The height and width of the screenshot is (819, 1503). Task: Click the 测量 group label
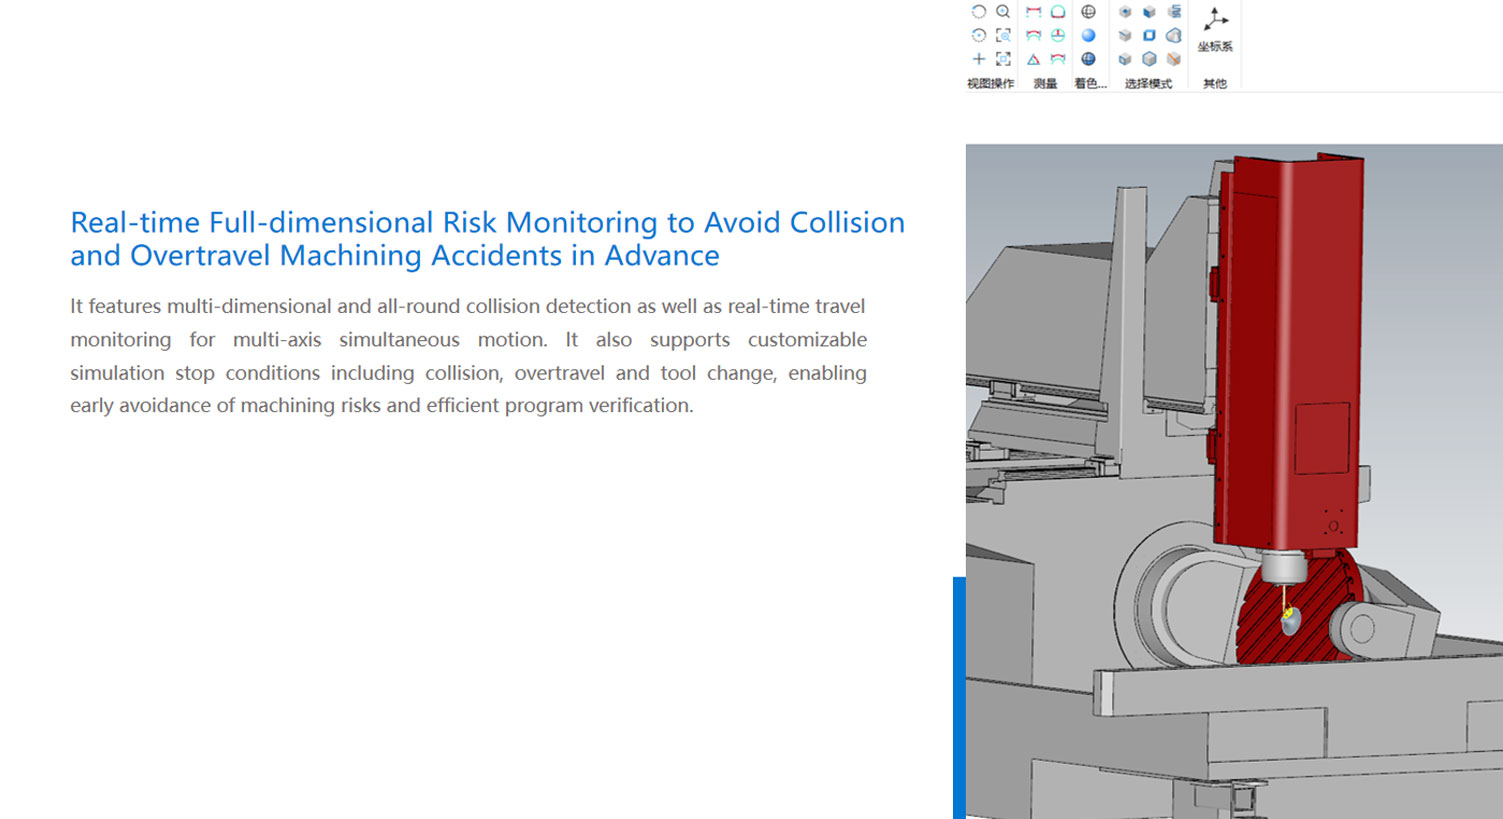click(1045, 84)
